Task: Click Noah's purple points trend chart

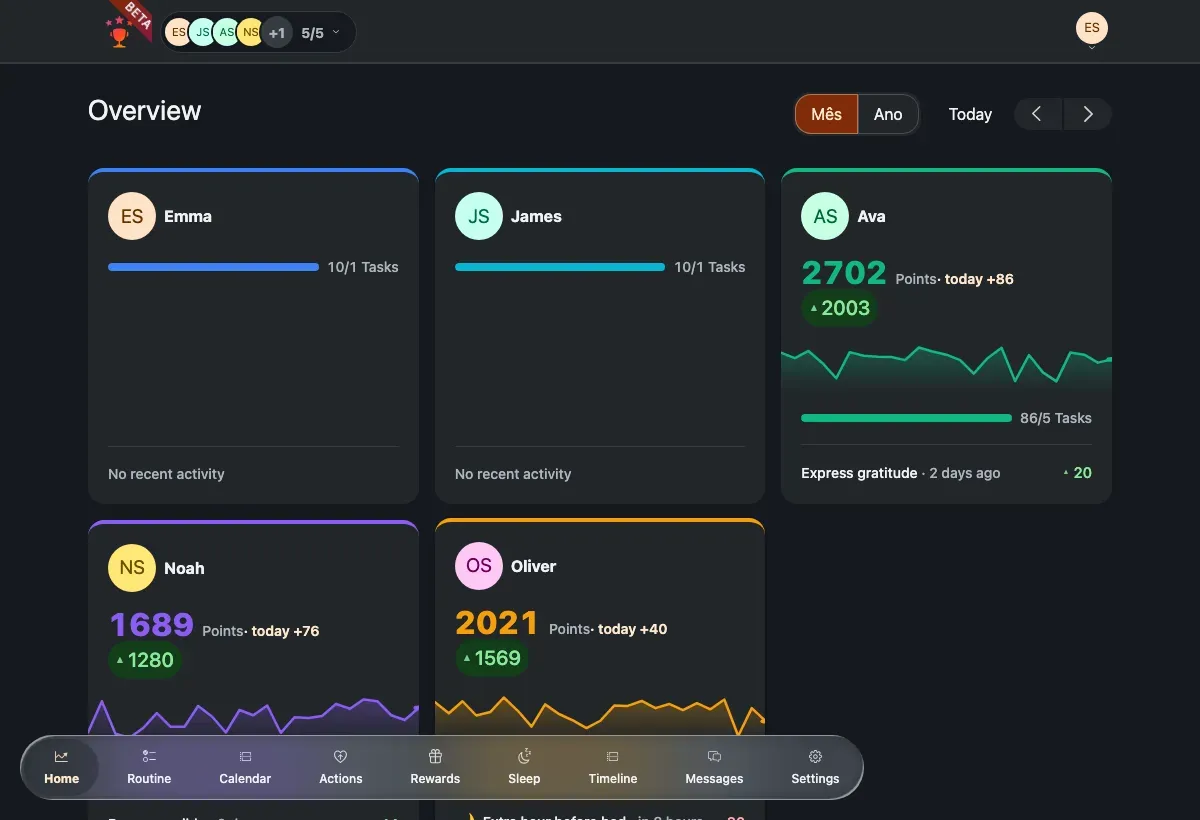Action: point(253,716)
